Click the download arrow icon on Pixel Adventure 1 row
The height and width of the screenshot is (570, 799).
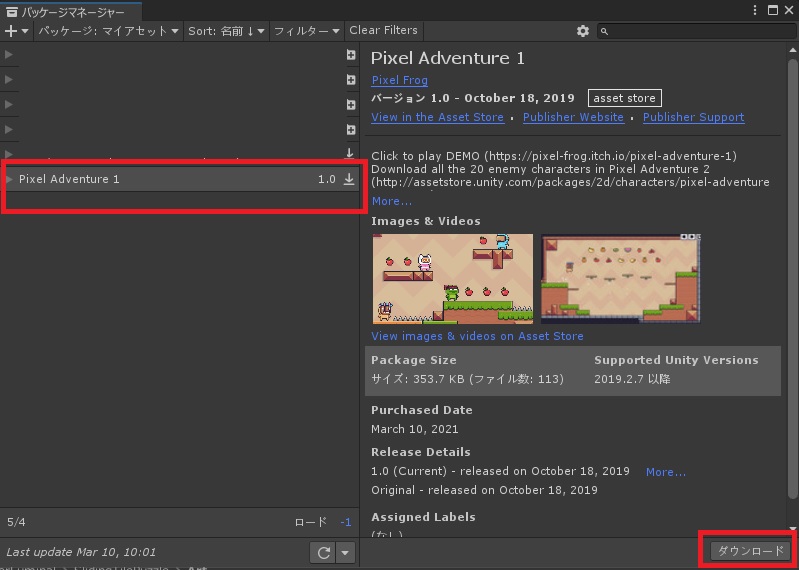point(349,179)
